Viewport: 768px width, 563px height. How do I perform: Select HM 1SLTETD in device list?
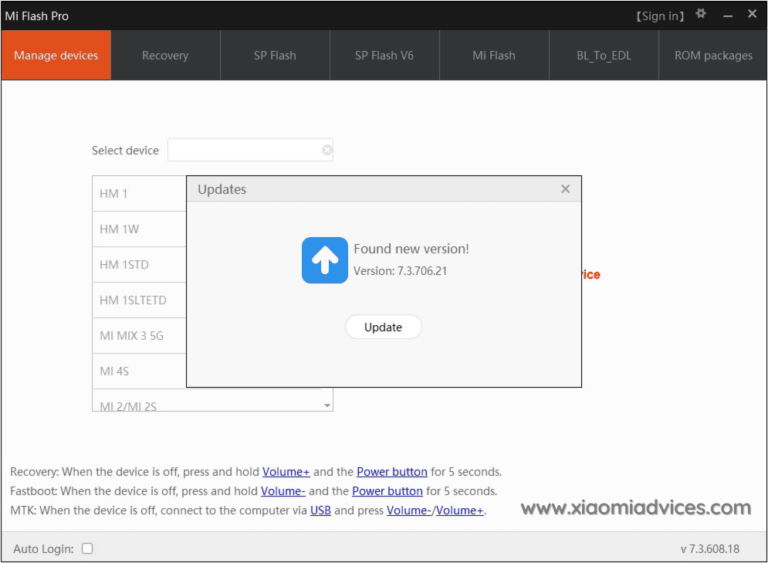(140, 300)
